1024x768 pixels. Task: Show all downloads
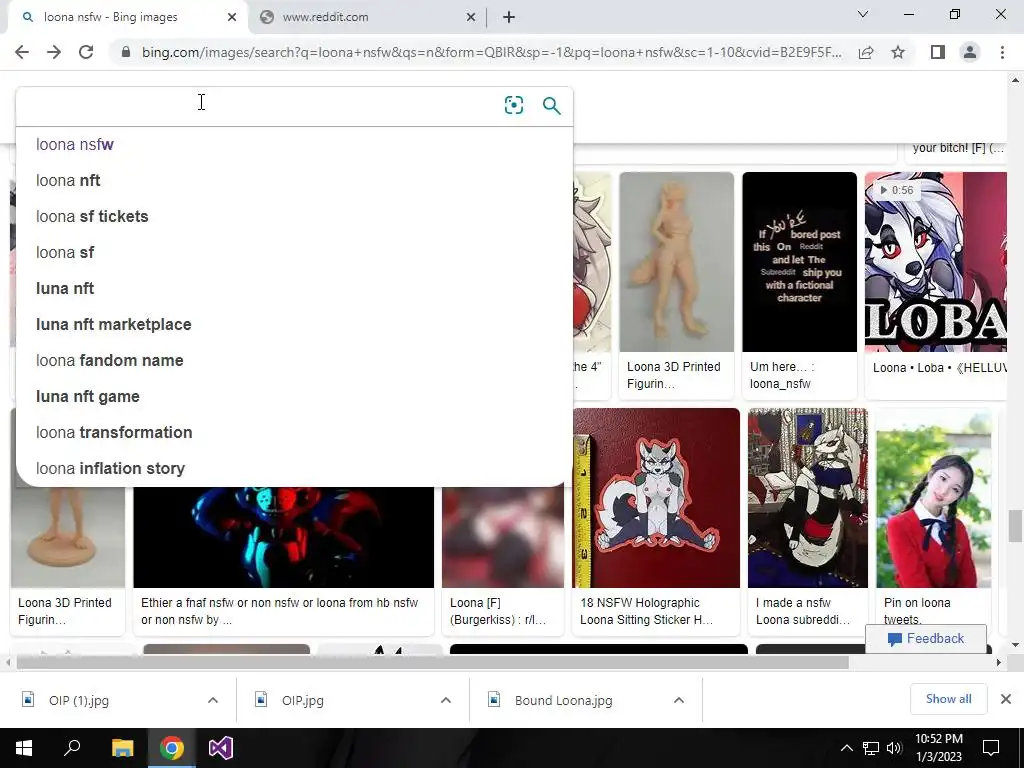[x=948, y=699]
